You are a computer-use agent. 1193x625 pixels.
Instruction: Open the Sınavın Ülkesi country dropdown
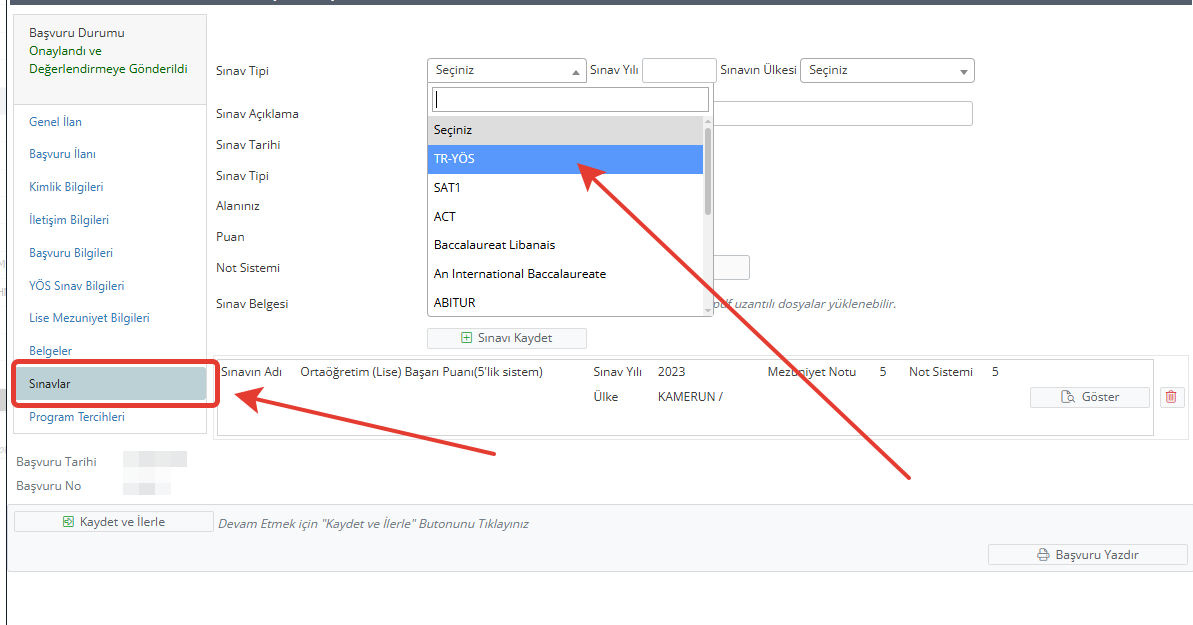point(887,71)
